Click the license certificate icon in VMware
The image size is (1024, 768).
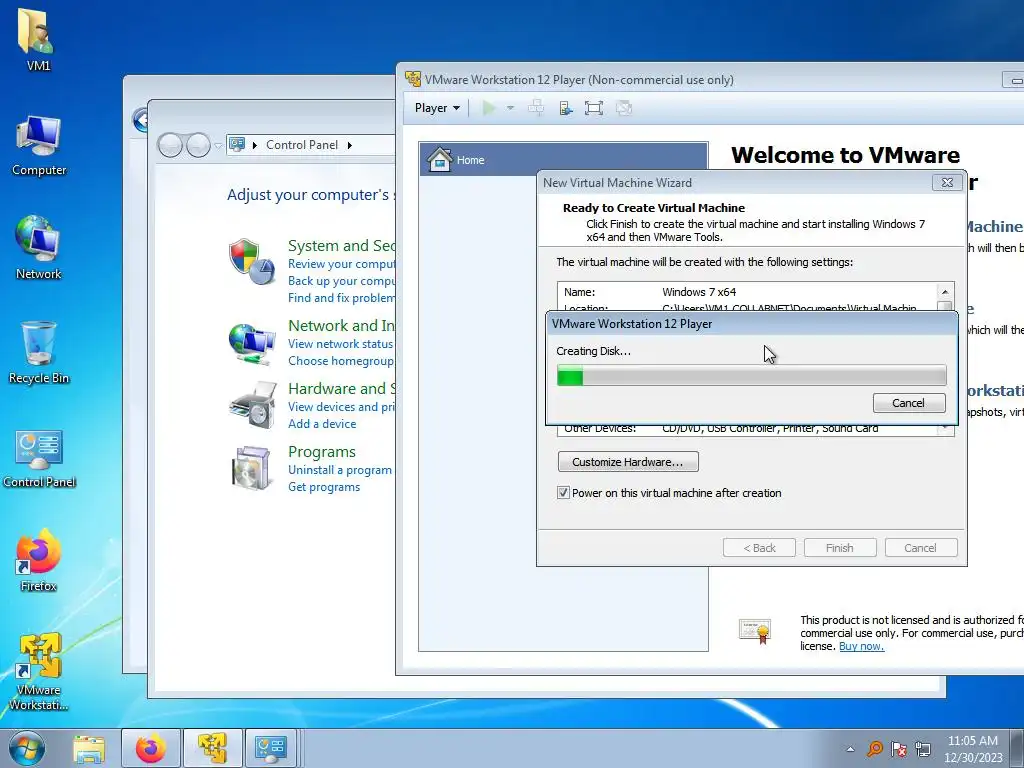click(x=755, y=631)
